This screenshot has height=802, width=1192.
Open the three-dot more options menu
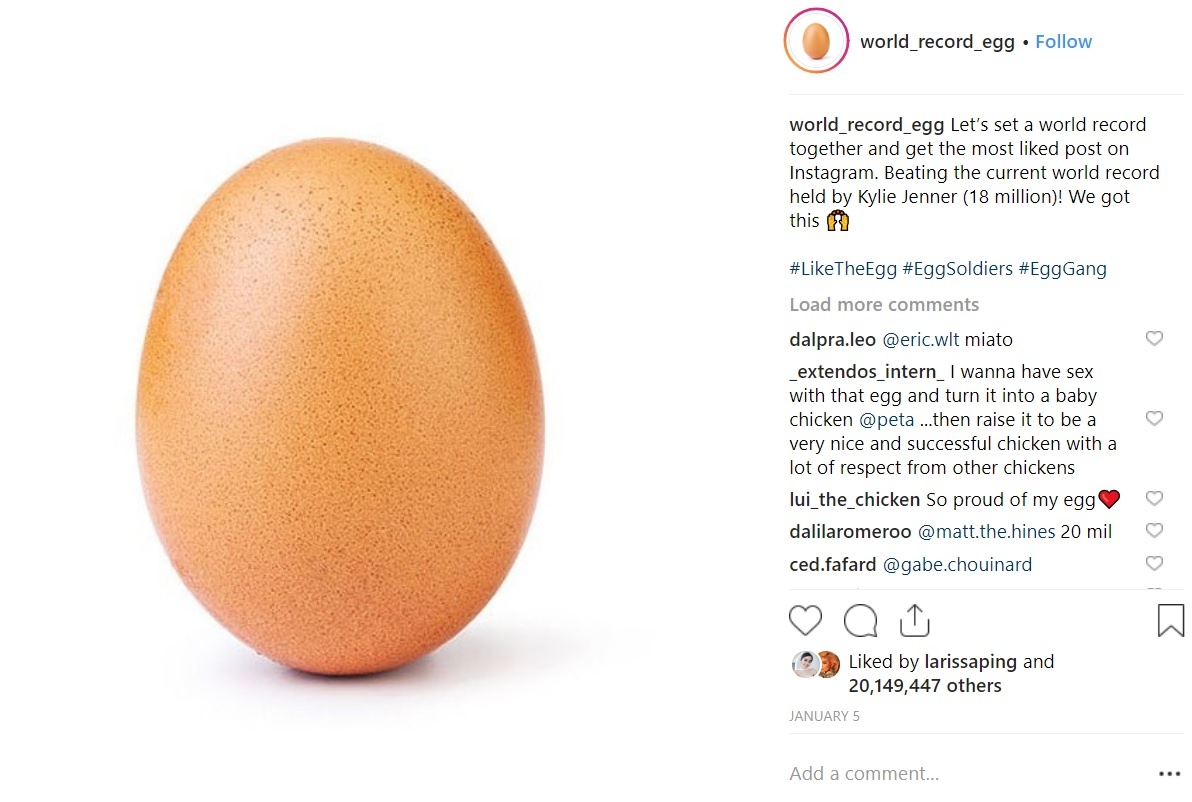pyautogui.click(x=1169, y=773)
